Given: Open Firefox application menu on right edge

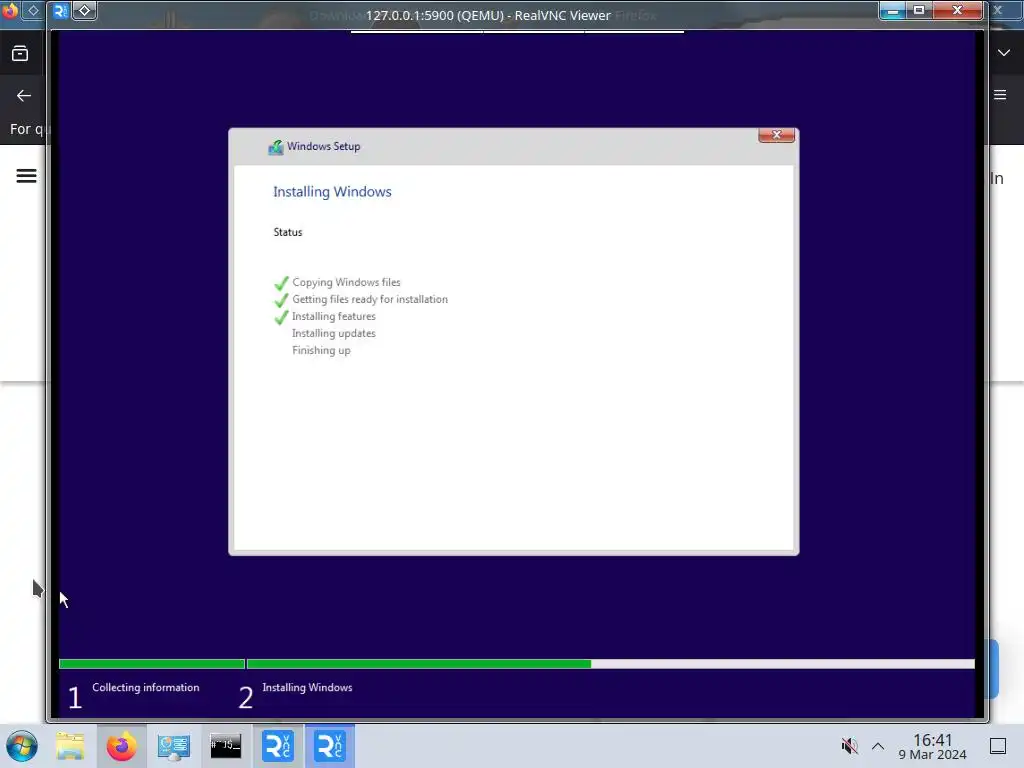Looking at the screenshot, I should 1000,95.
